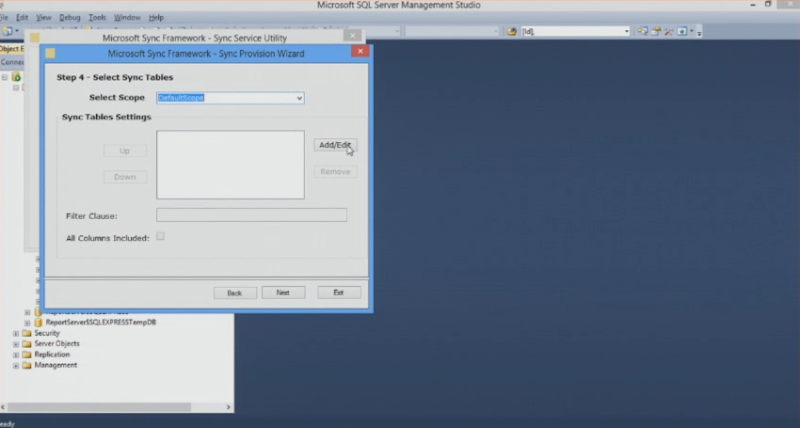Select the Replication tree node
This screenshot has width=800, height=428.
coord(52,355)
